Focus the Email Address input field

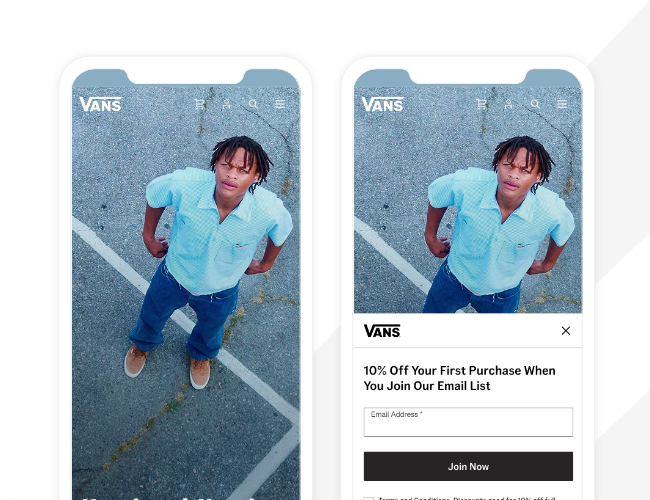click(x=468, y=422)
